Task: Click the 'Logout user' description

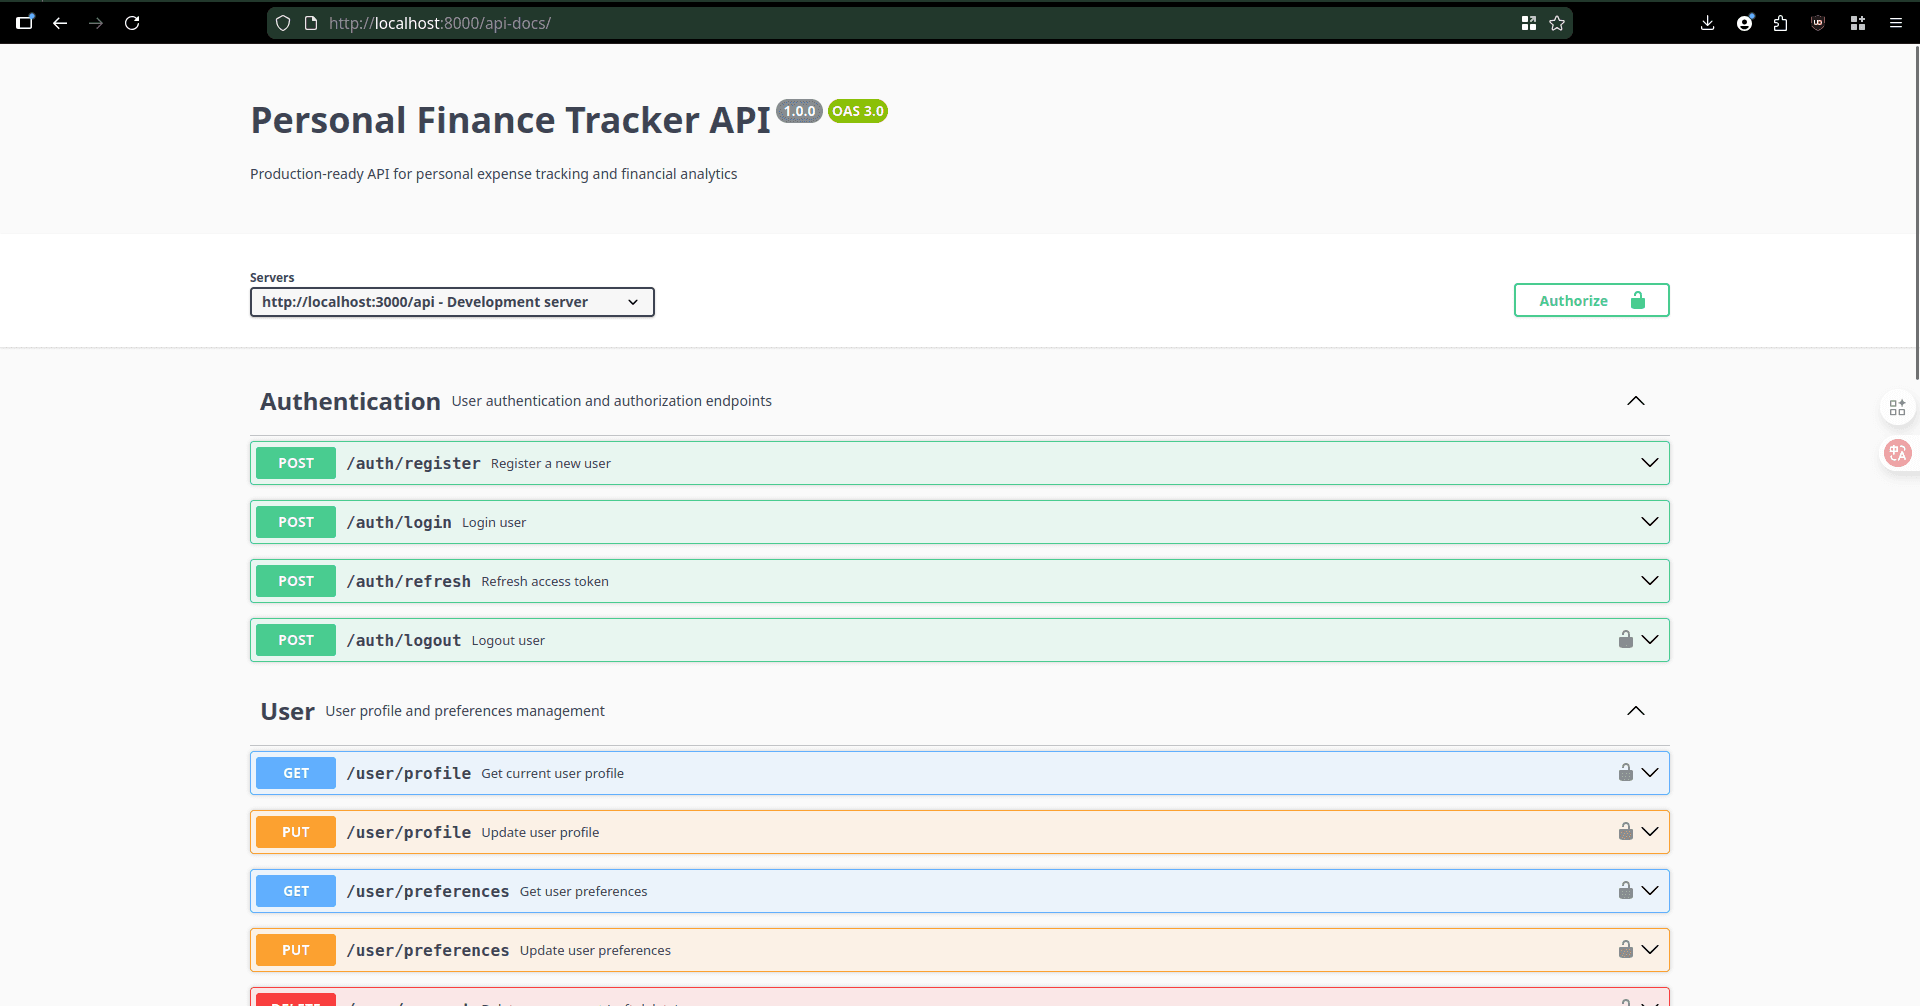Action: tap(508, 640)
